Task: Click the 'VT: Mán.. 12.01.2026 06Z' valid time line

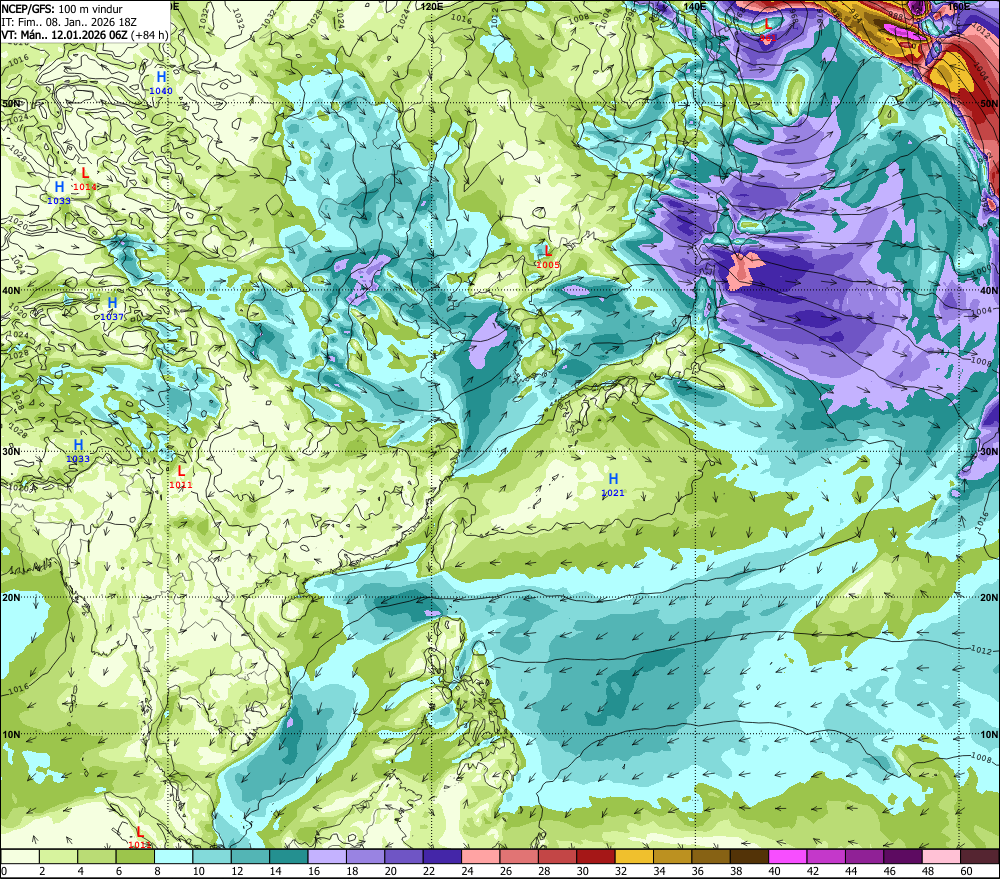Action: coord(64,34)
